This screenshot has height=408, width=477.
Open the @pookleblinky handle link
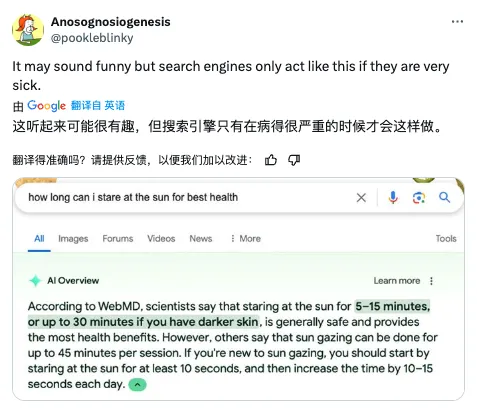pyautogui.click(x=92, y=38)
